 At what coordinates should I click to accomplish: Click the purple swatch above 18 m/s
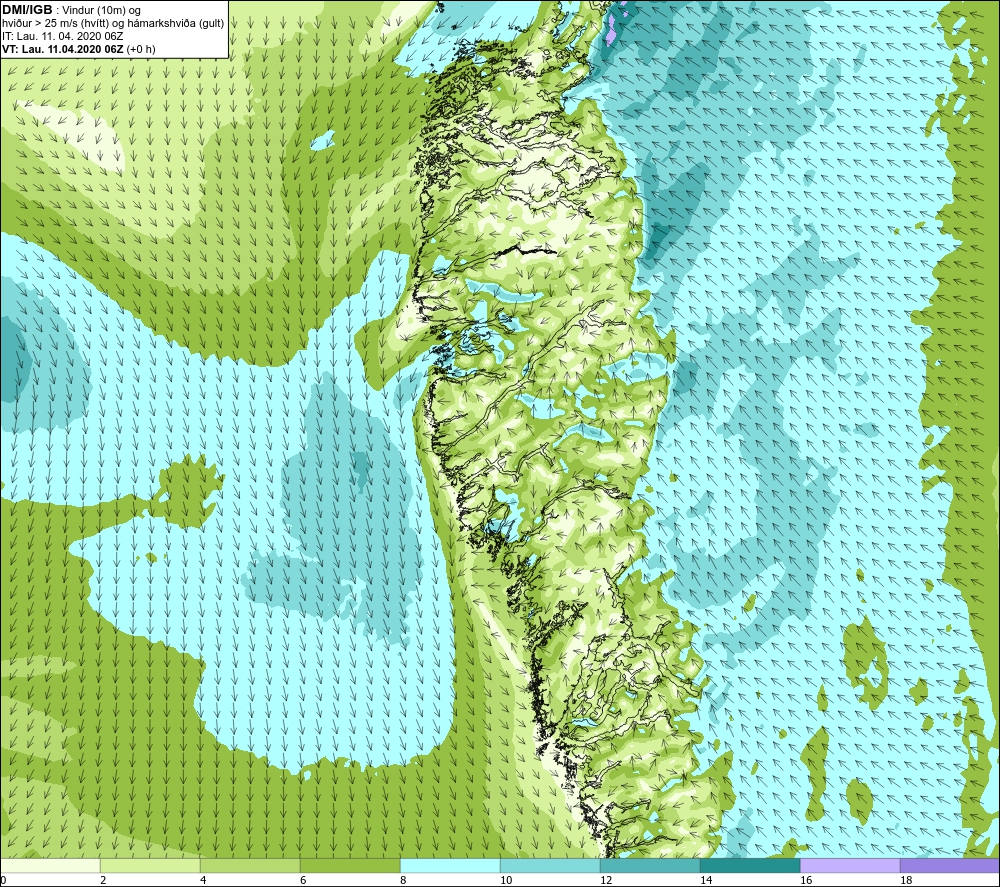click(950, 865)
